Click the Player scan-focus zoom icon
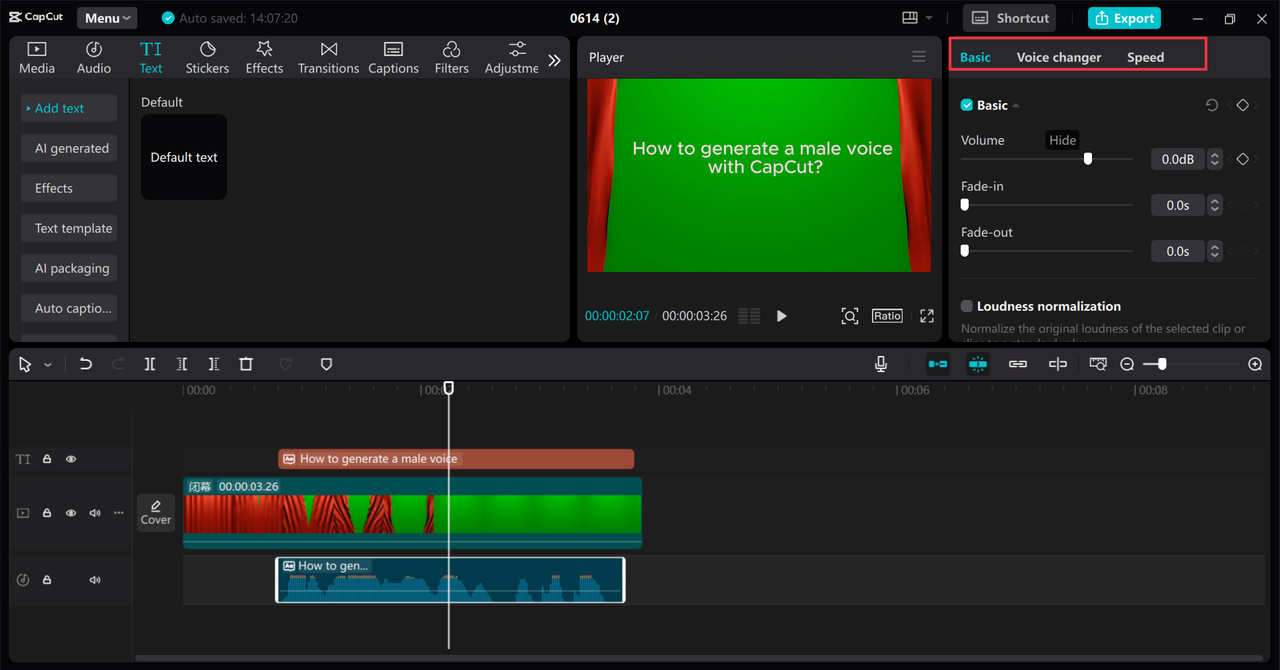1280x670 pixels. (x=850, y=316)
